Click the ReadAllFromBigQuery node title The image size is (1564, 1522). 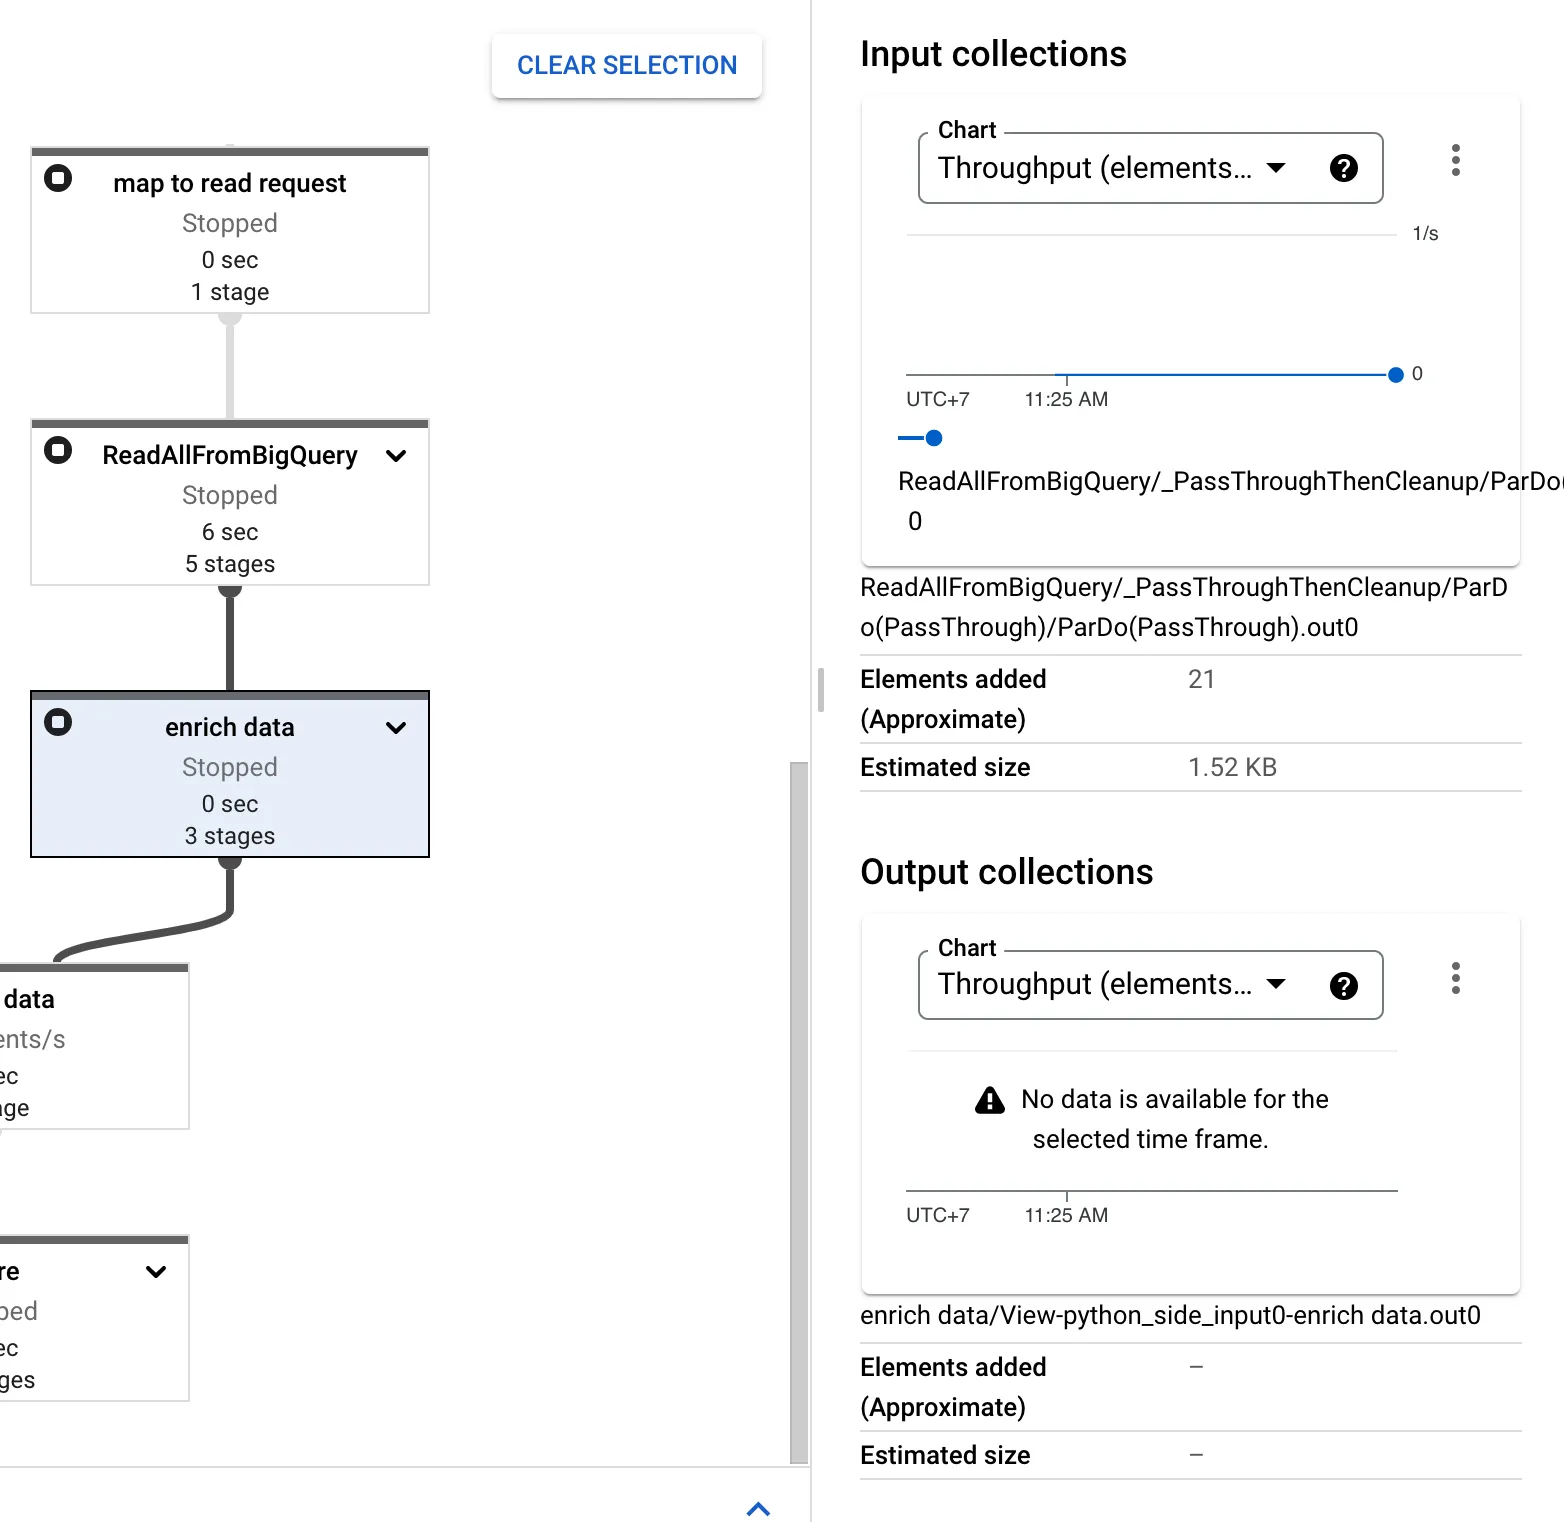point(230,456)
